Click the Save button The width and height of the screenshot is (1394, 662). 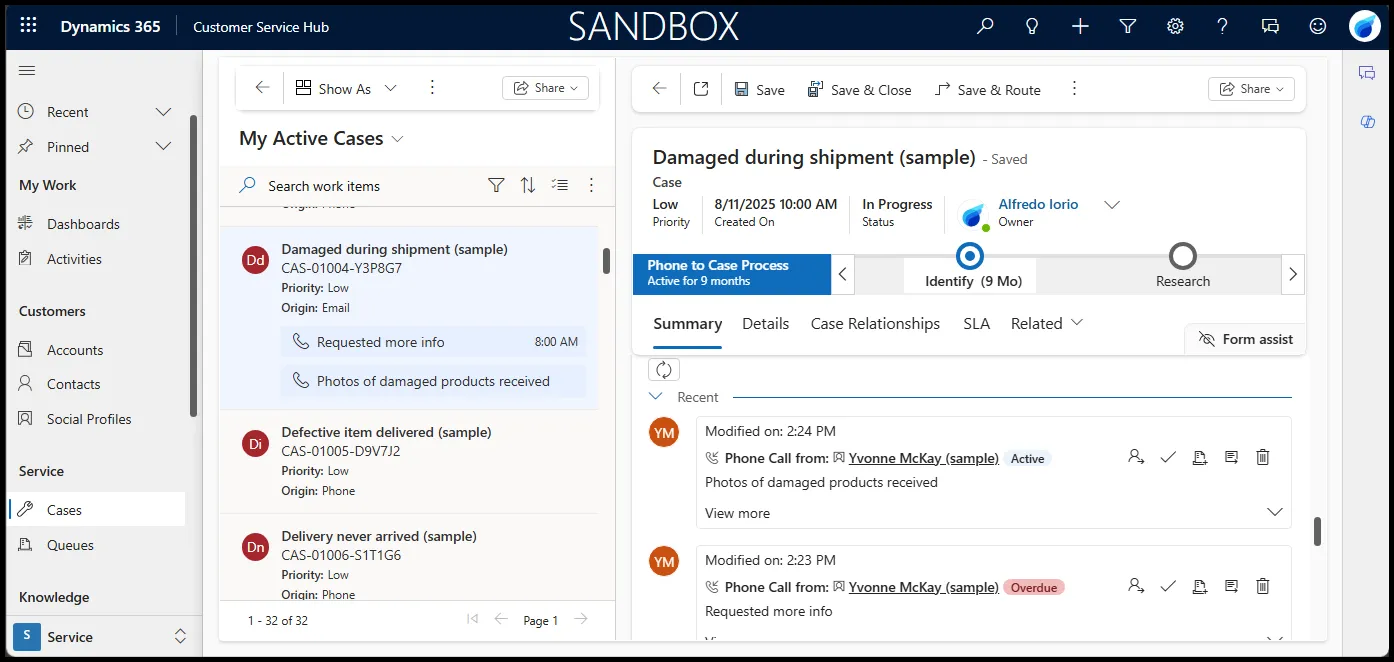coord(759,89)
